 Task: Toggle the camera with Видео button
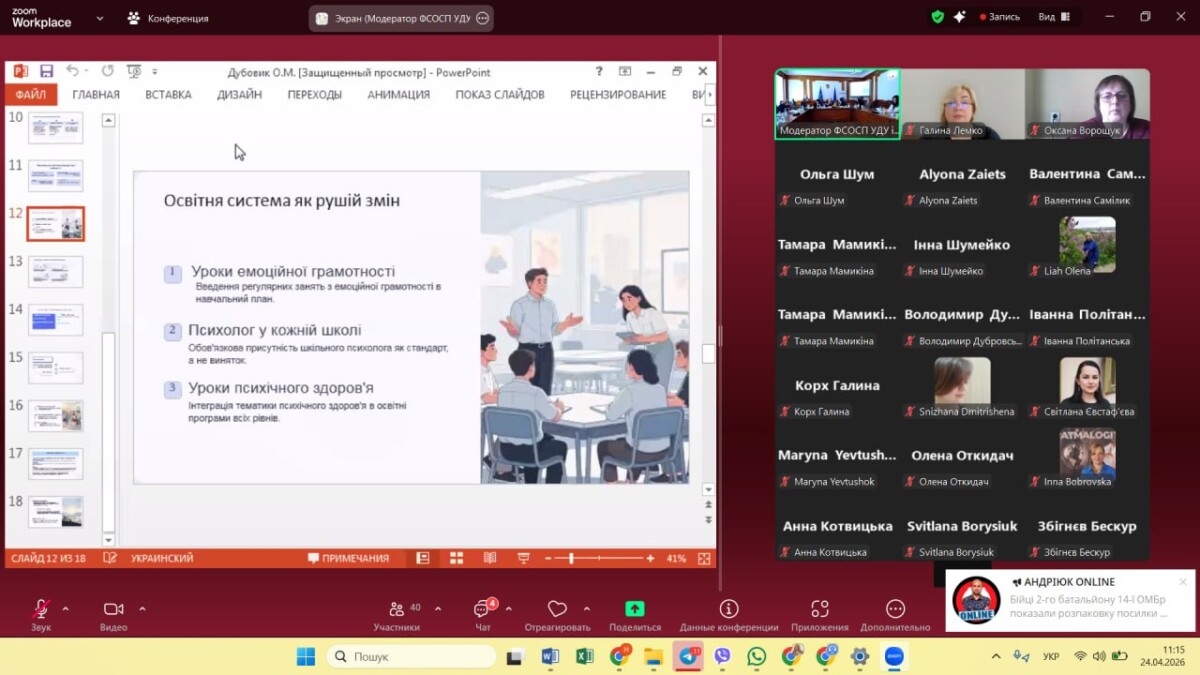coord(113,609)
